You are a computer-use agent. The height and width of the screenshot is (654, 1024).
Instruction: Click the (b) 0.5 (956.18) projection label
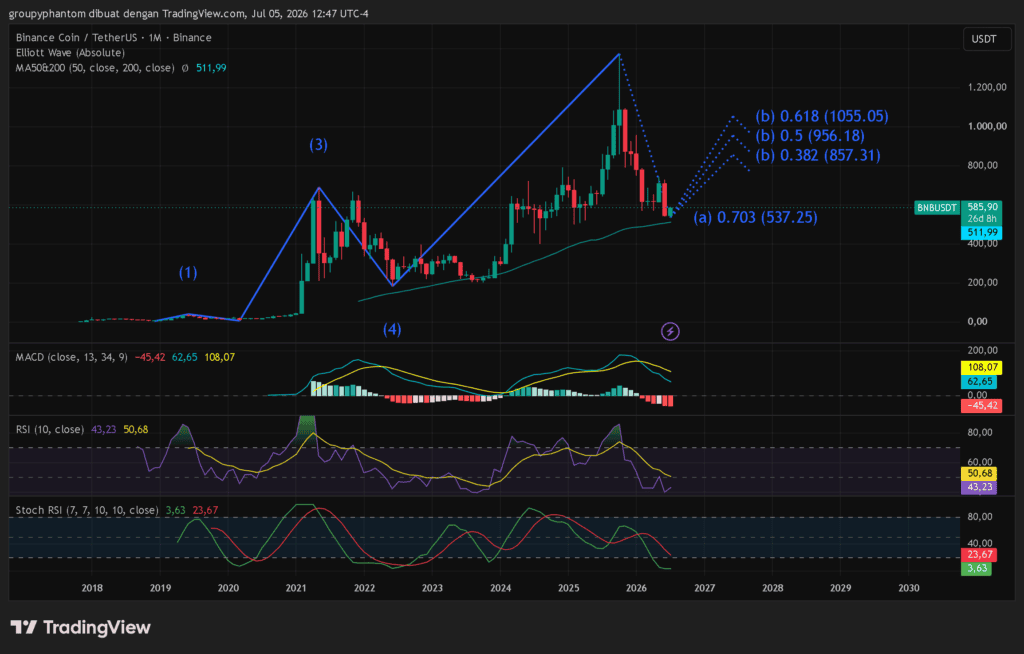point(810,136)
